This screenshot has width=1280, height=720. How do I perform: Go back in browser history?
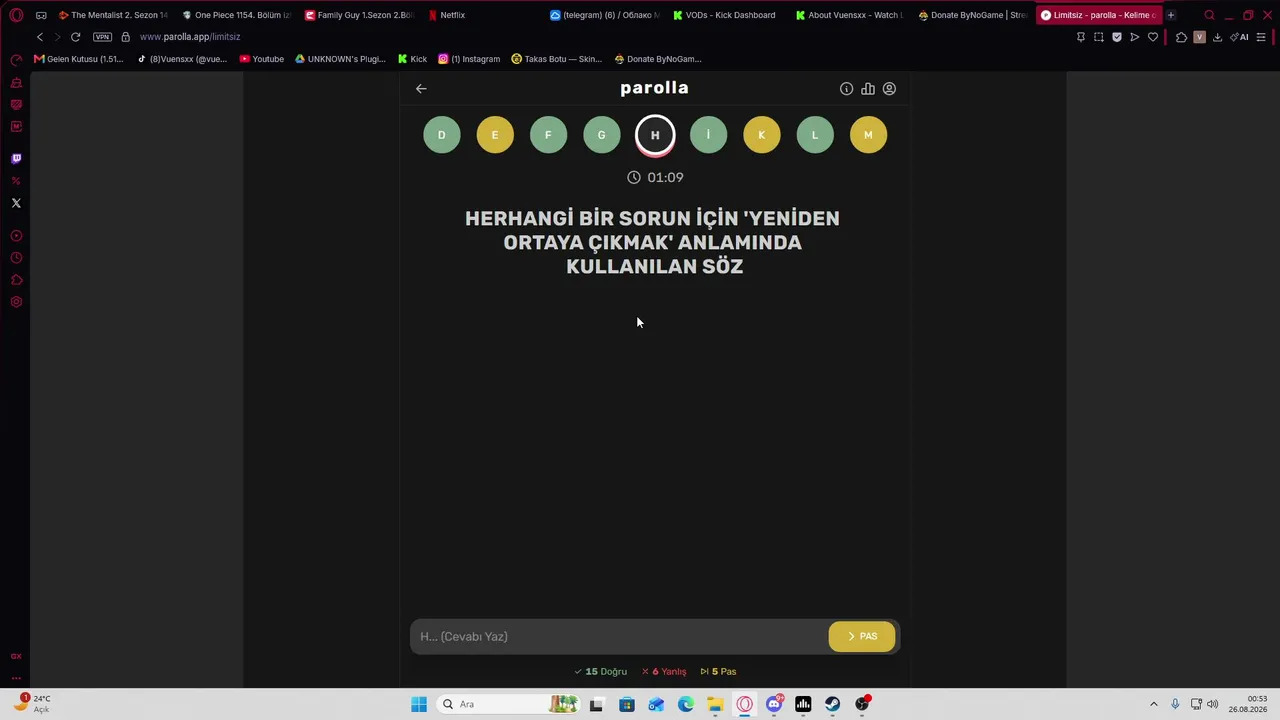click(40, 37)
